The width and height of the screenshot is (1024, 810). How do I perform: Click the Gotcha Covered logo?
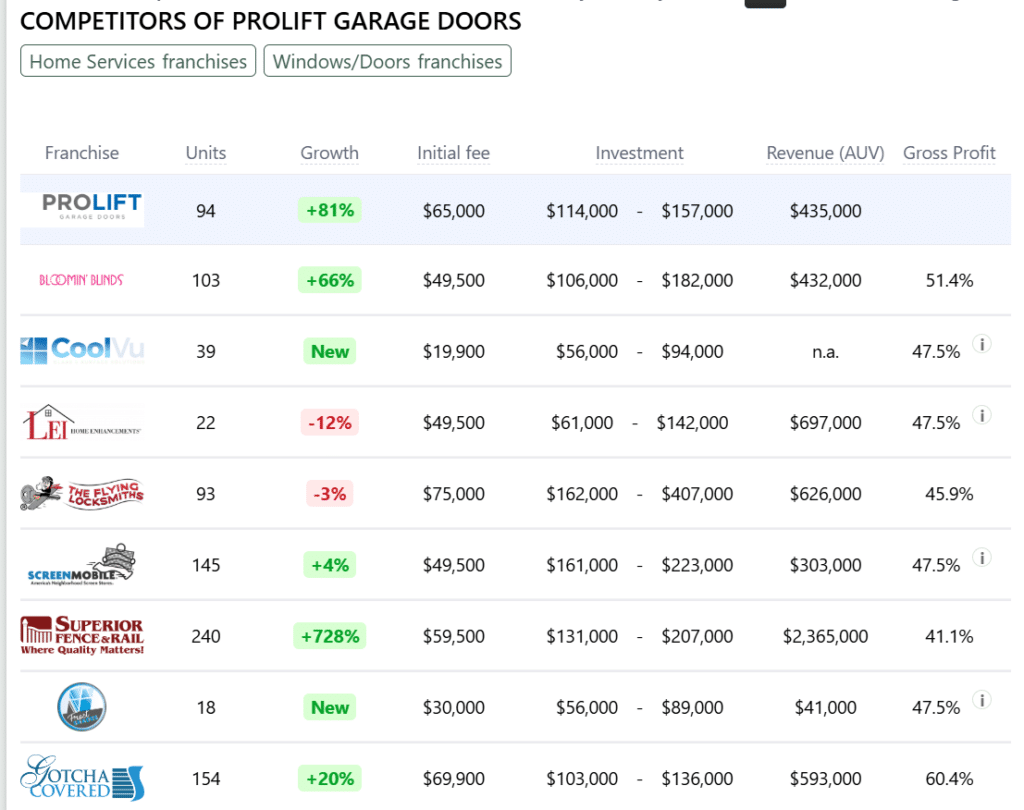point(82,777)
